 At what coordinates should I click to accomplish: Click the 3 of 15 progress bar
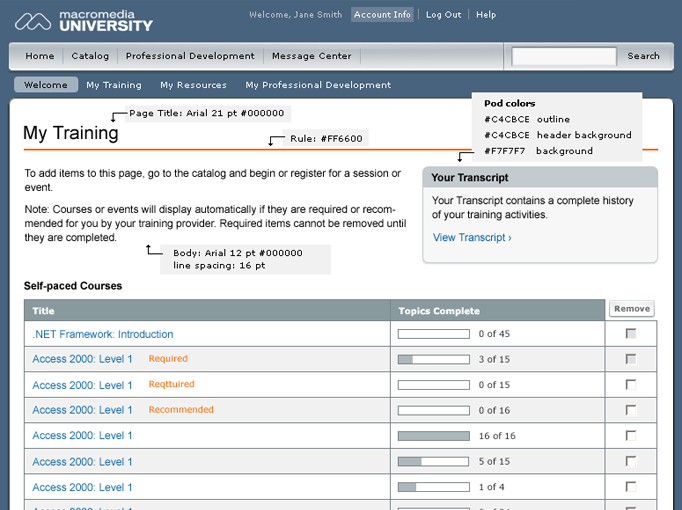[433, 359]
